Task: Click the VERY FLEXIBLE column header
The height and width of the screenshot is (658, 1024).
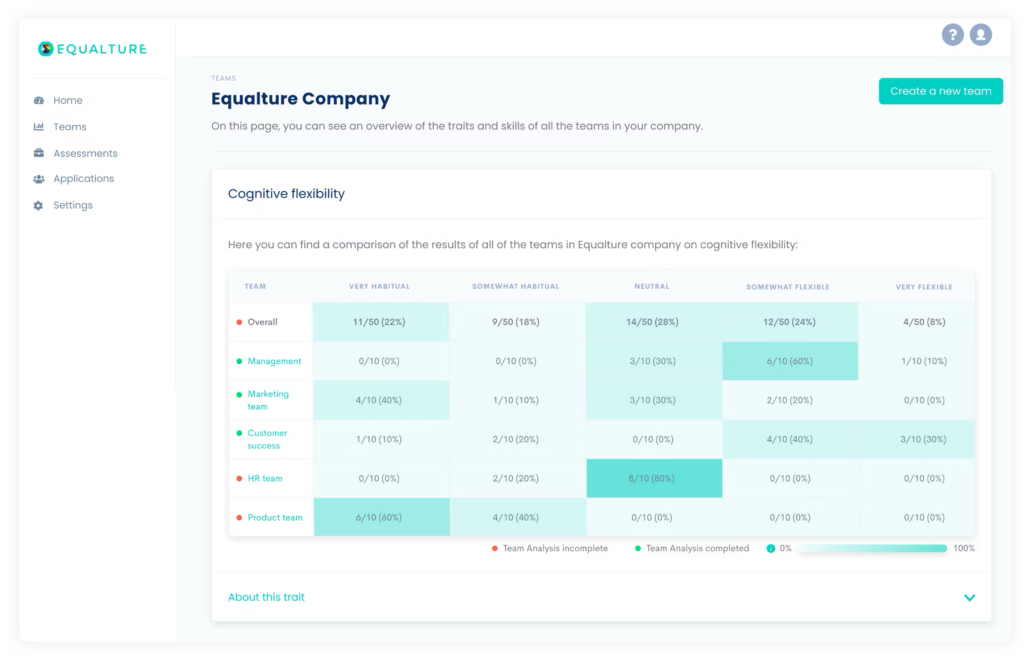Action: click(x=922, y=286)
